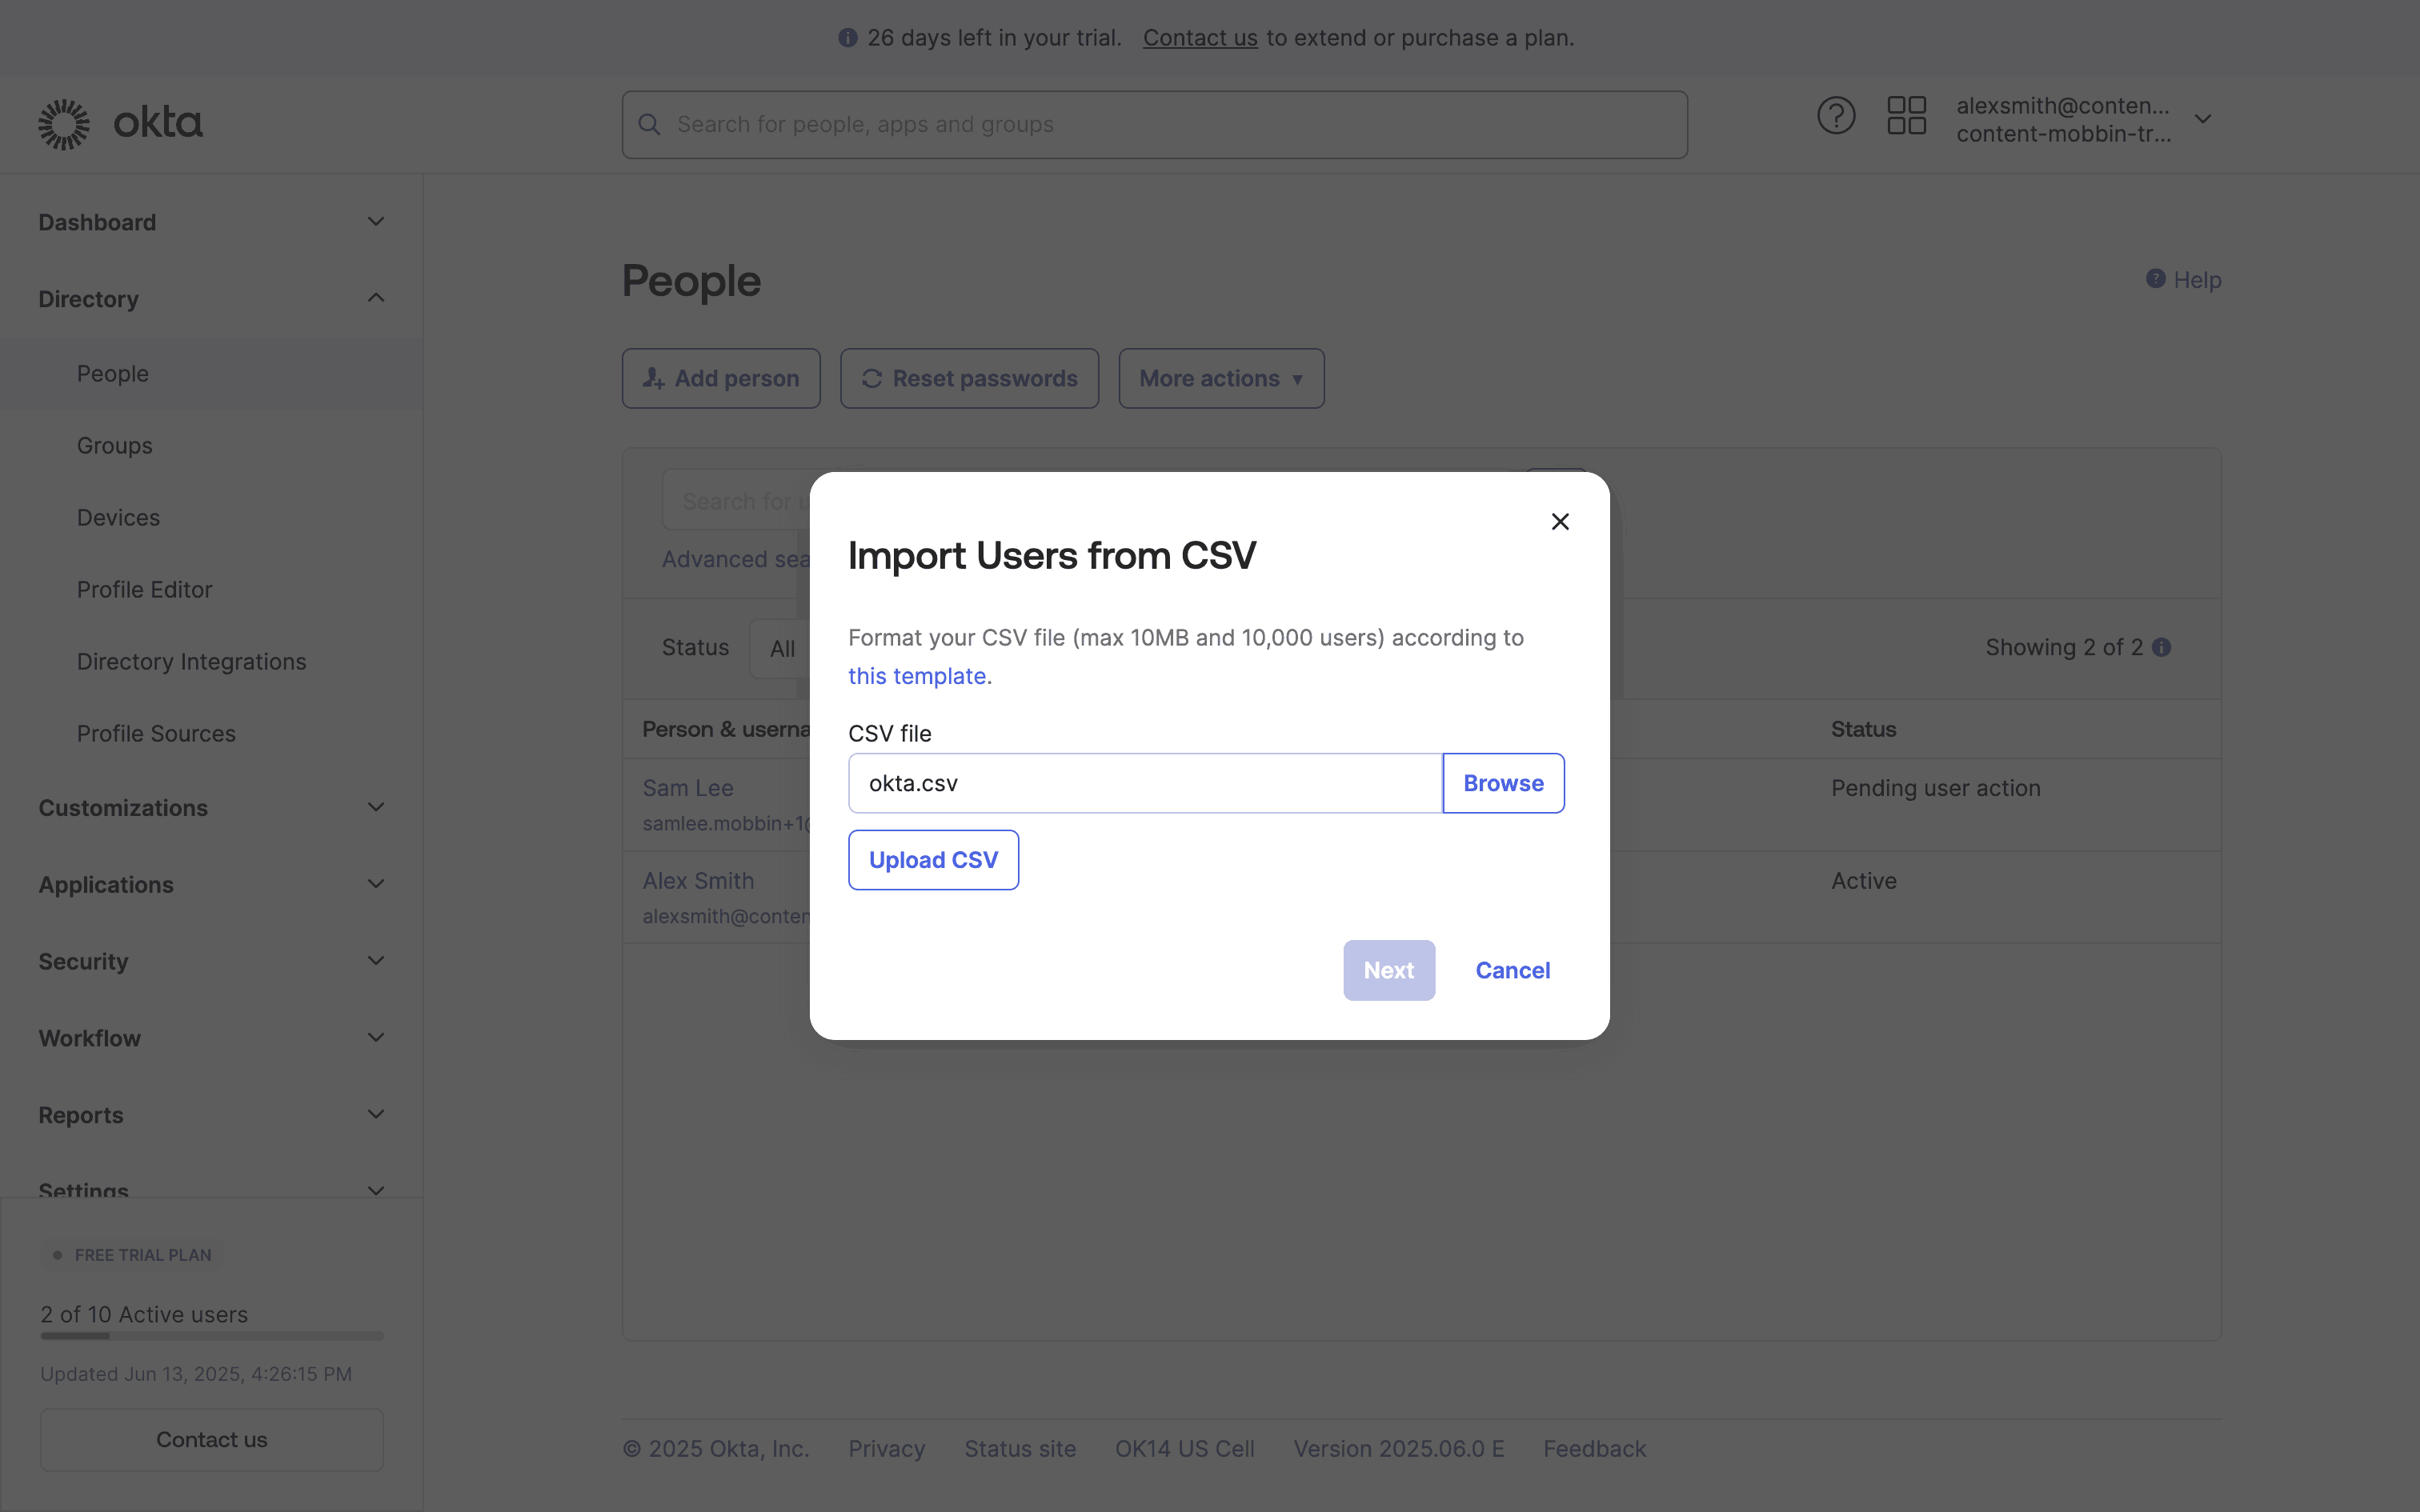2420x1512 pixels.
Task: Cancel the CSV import dialog
Action: tap(1512, 970)
